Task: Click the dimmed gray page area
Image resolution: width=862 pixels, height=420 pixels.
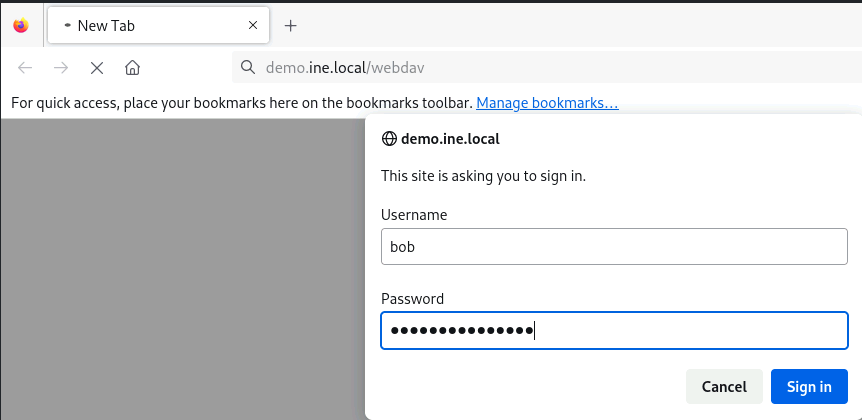Action: [x=180, y=270]
